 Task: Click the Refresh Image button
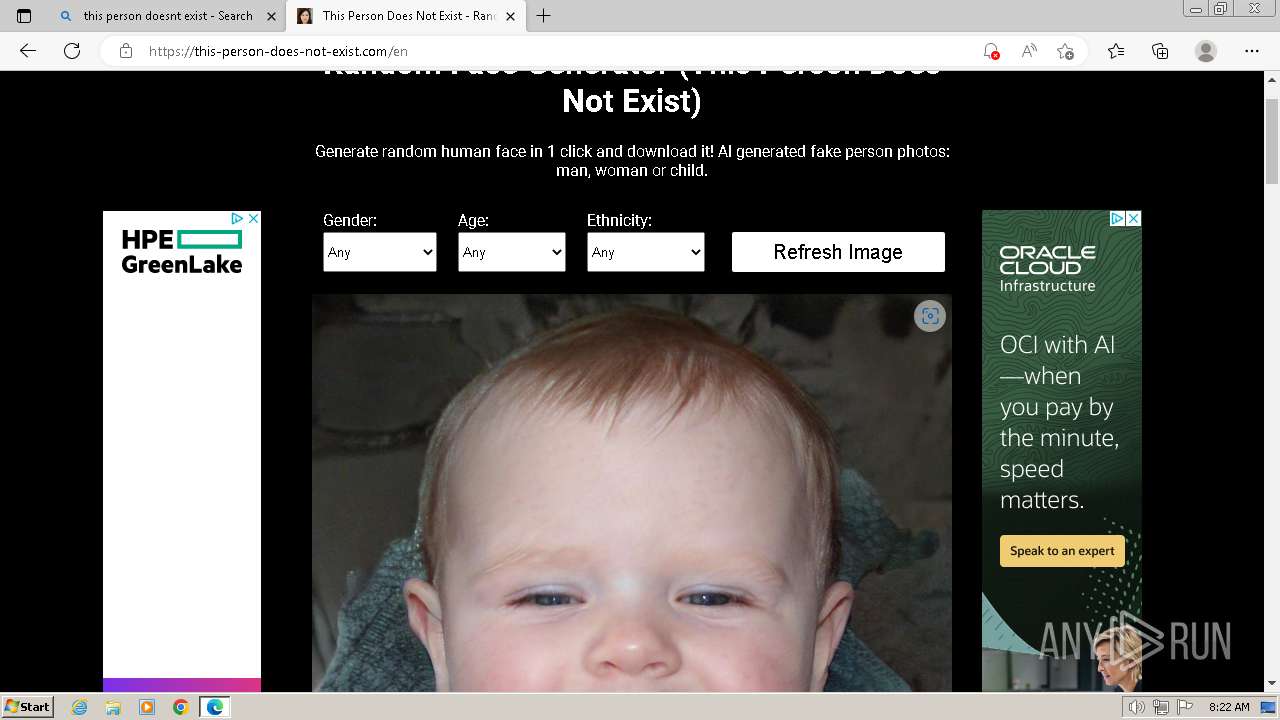click(838, 252)
